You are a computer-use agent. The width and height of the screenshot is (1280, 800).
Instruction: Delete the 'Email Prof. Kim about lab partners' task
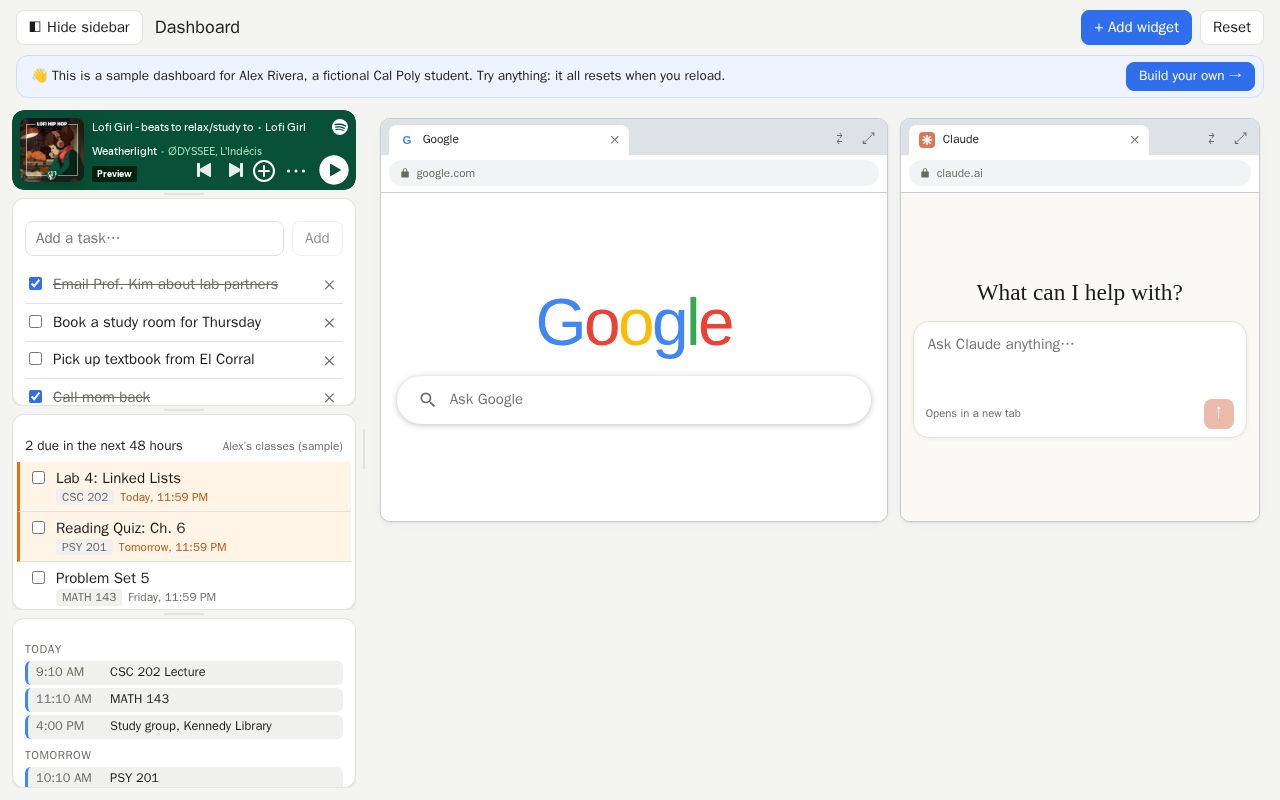329,285
